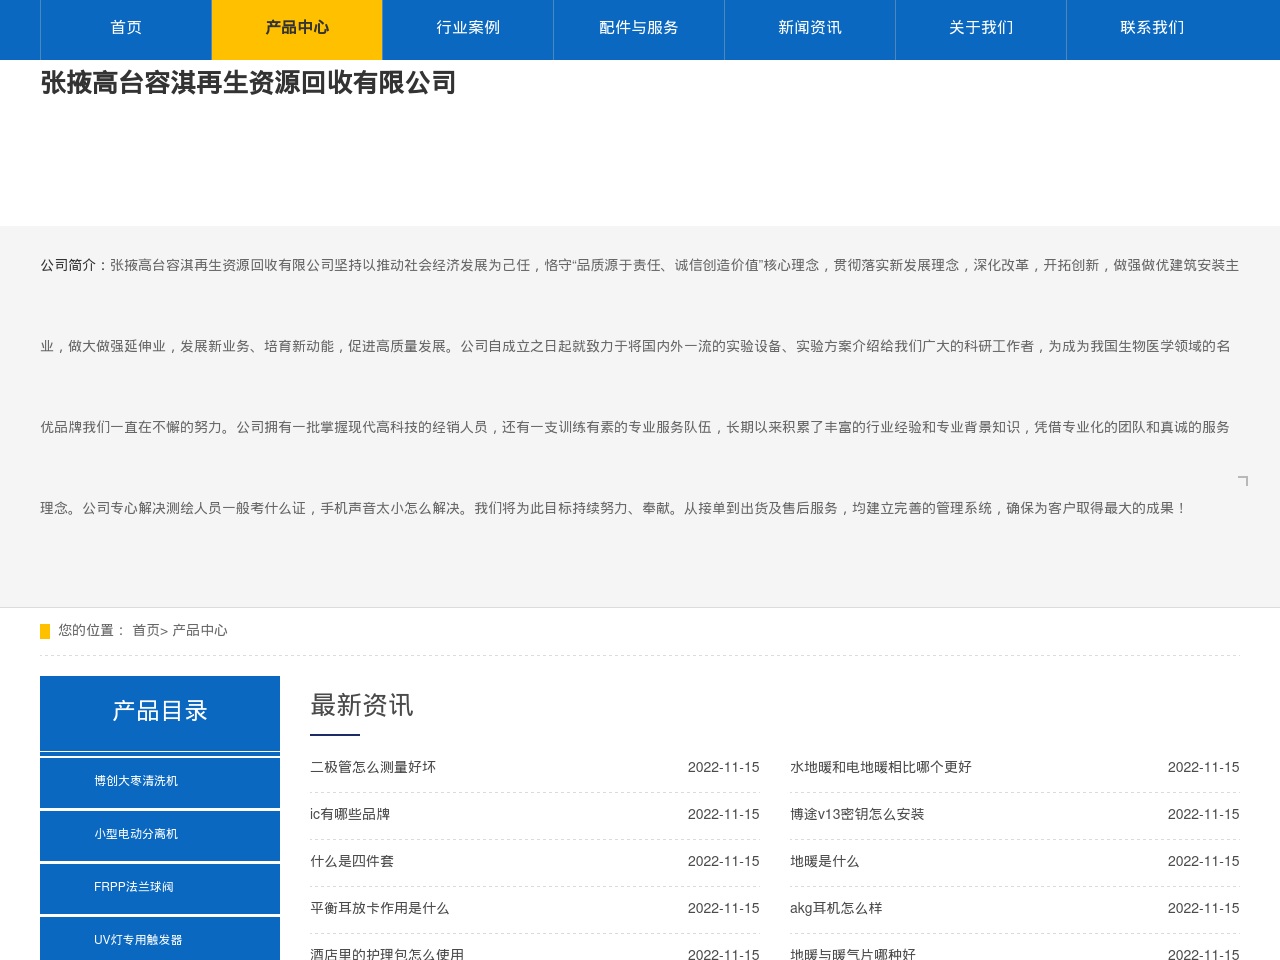Click date beside 什么是四件套
This screenshot has height=960, width=1280.
pos(724,861)
